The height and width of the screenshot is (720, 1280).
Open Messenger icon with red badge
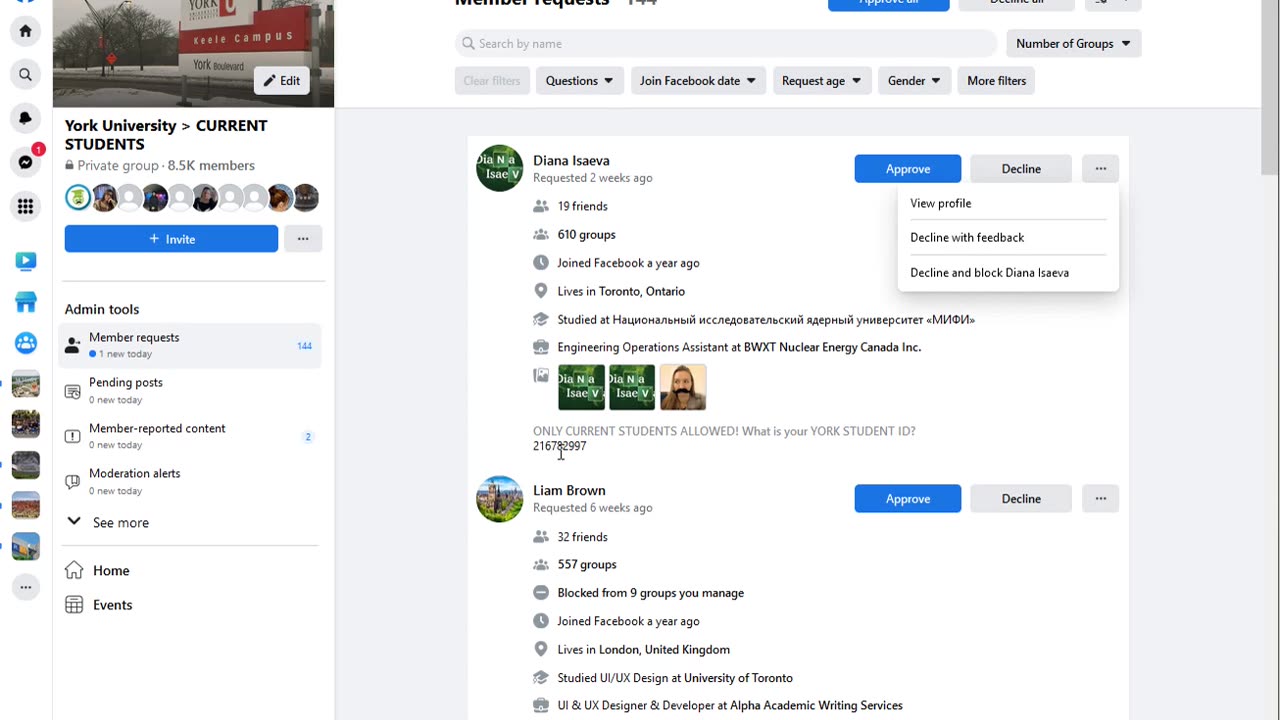26,162
